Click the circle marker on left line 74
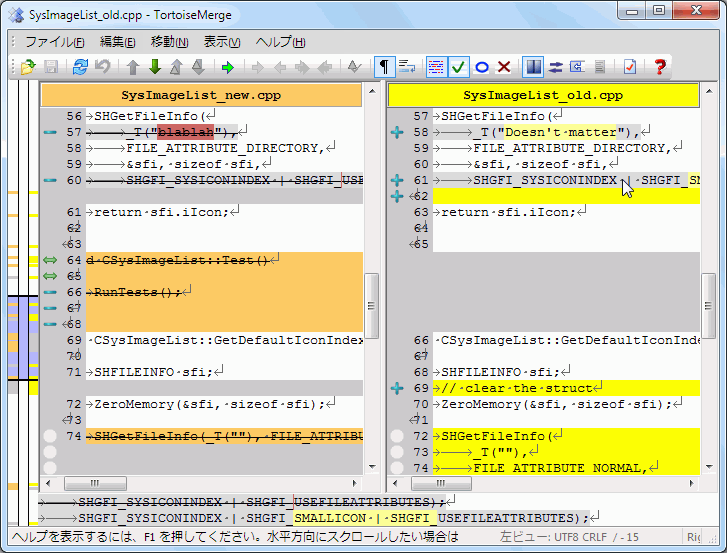 tap(50, 436)
